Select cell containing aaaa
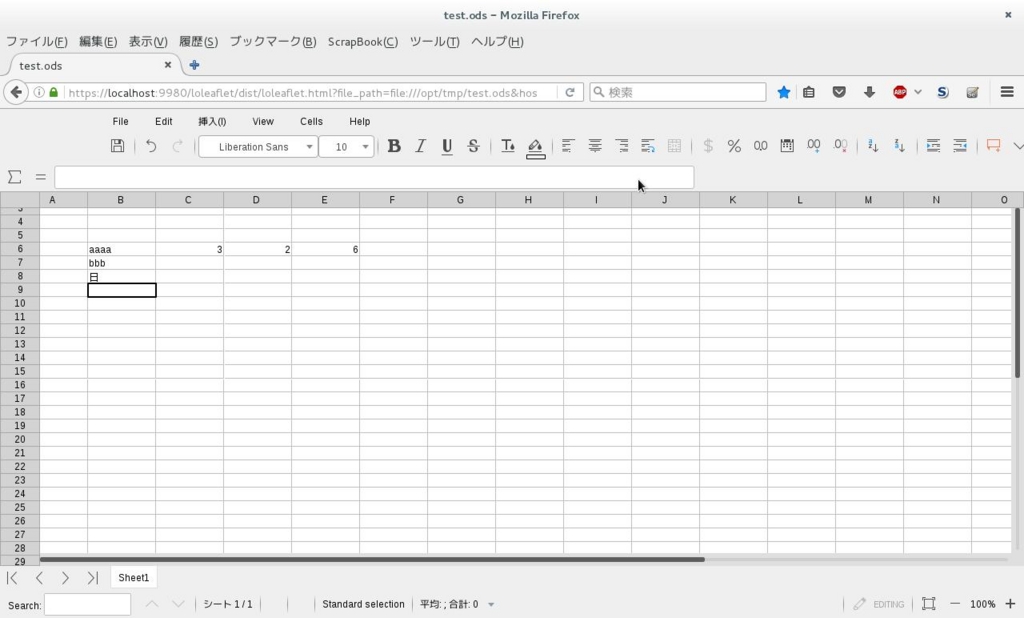 121,249
